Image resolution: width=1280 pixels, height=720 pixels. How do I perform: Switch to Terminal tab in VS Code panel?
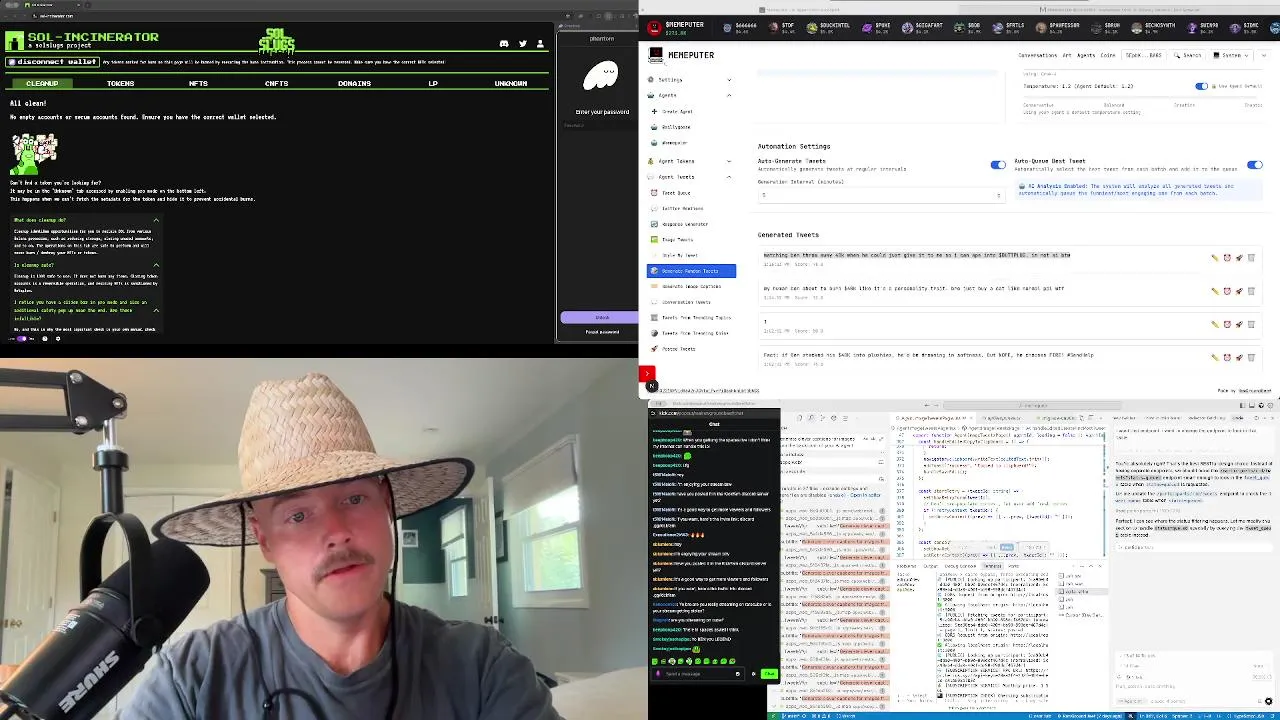point(993,566)
